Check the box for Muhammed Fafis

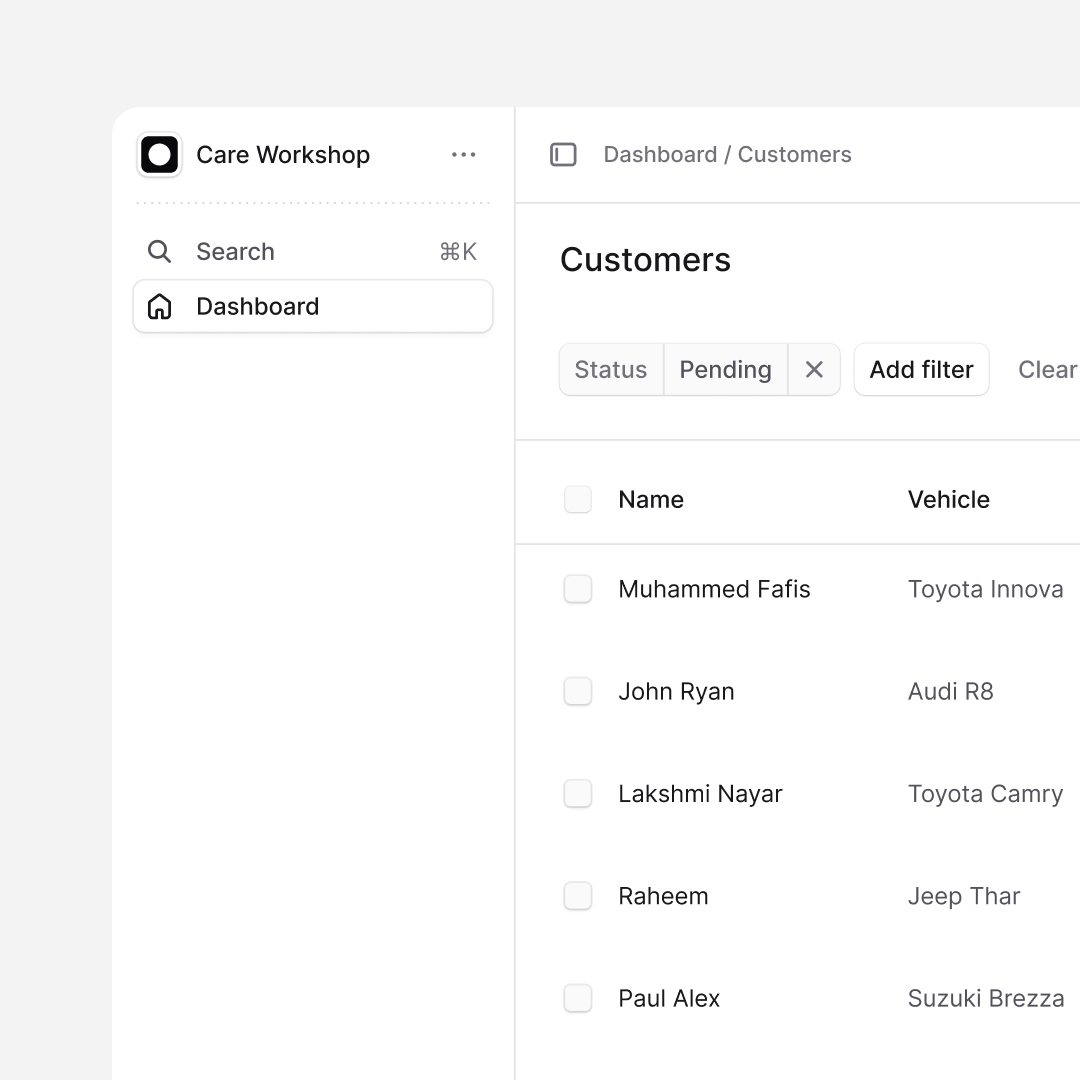[578, 589]
